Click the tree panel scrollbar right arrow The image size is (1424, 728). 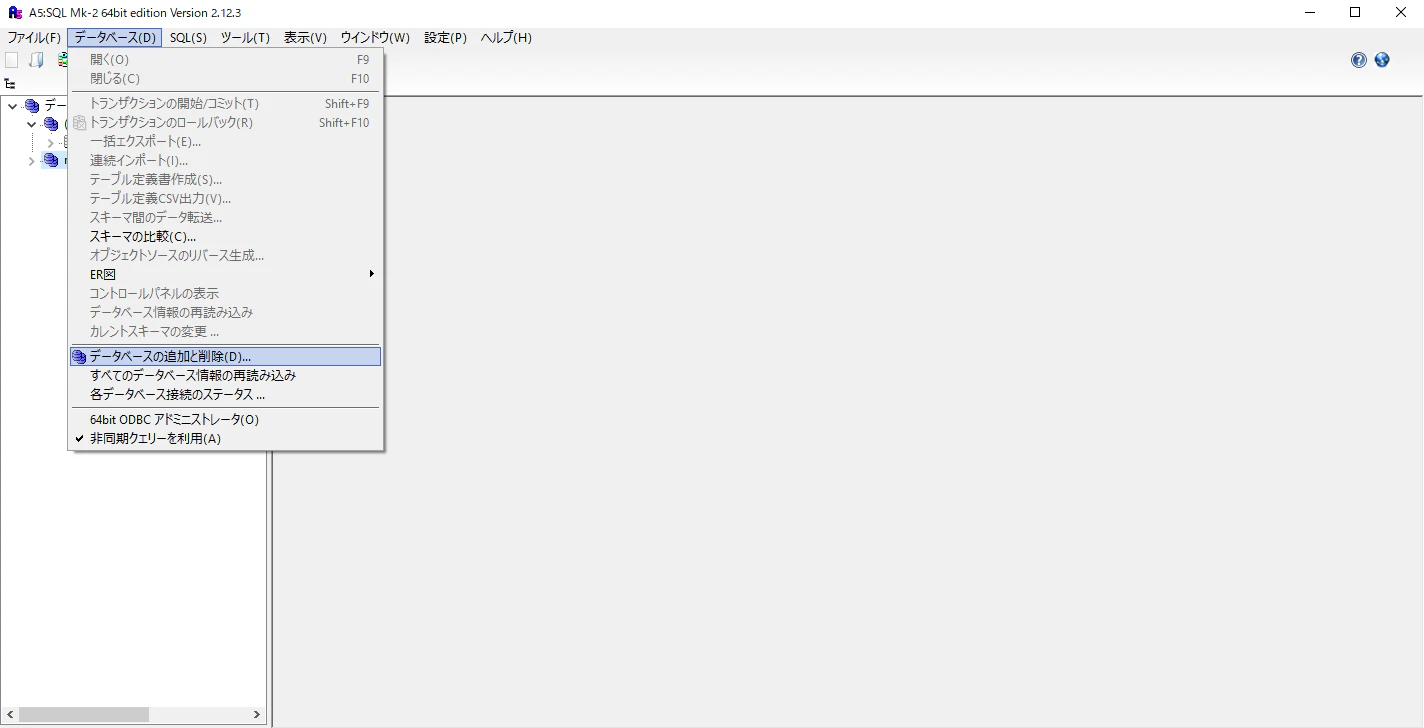coord(257,715)
